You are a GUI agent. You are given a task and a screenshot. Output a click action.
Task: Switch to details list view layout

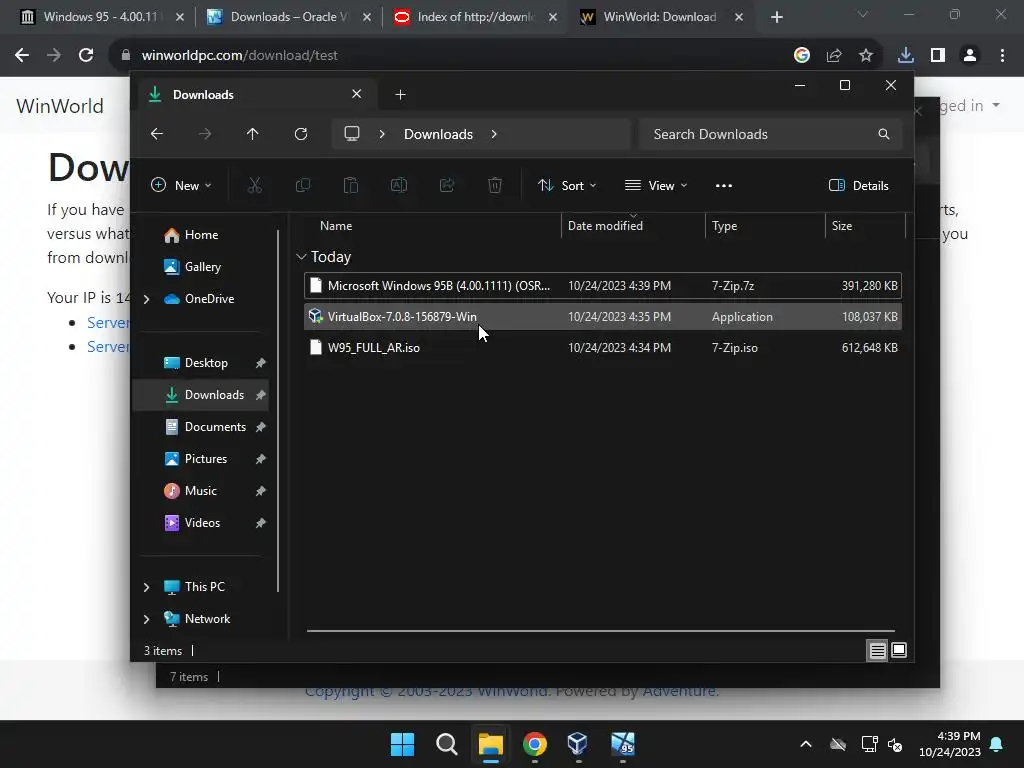pyautogui.click(x=877, y=650)
